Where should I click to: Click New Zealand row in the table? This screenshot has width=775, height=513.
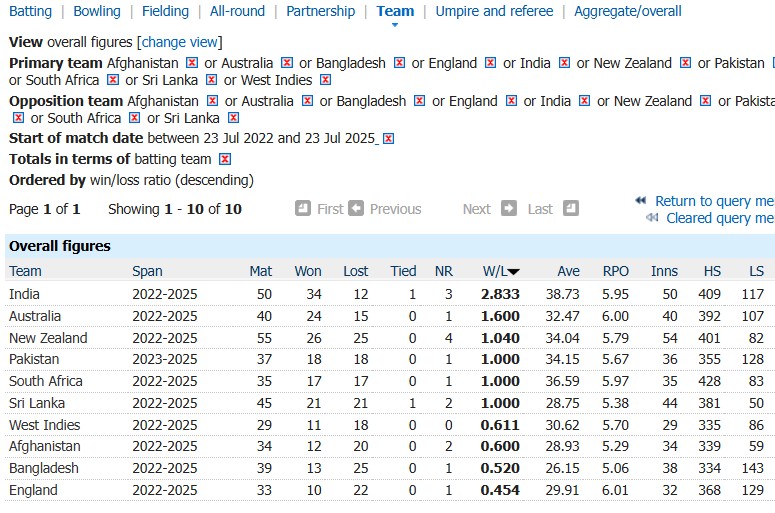388,338
